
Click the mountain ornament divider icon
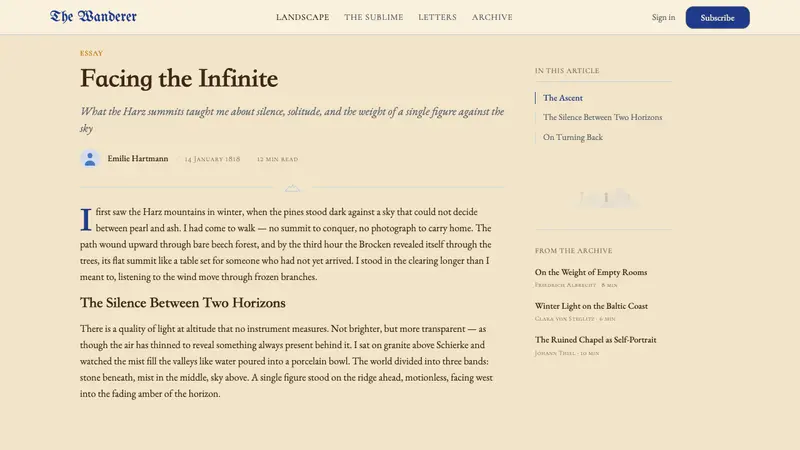pos(292,188)
